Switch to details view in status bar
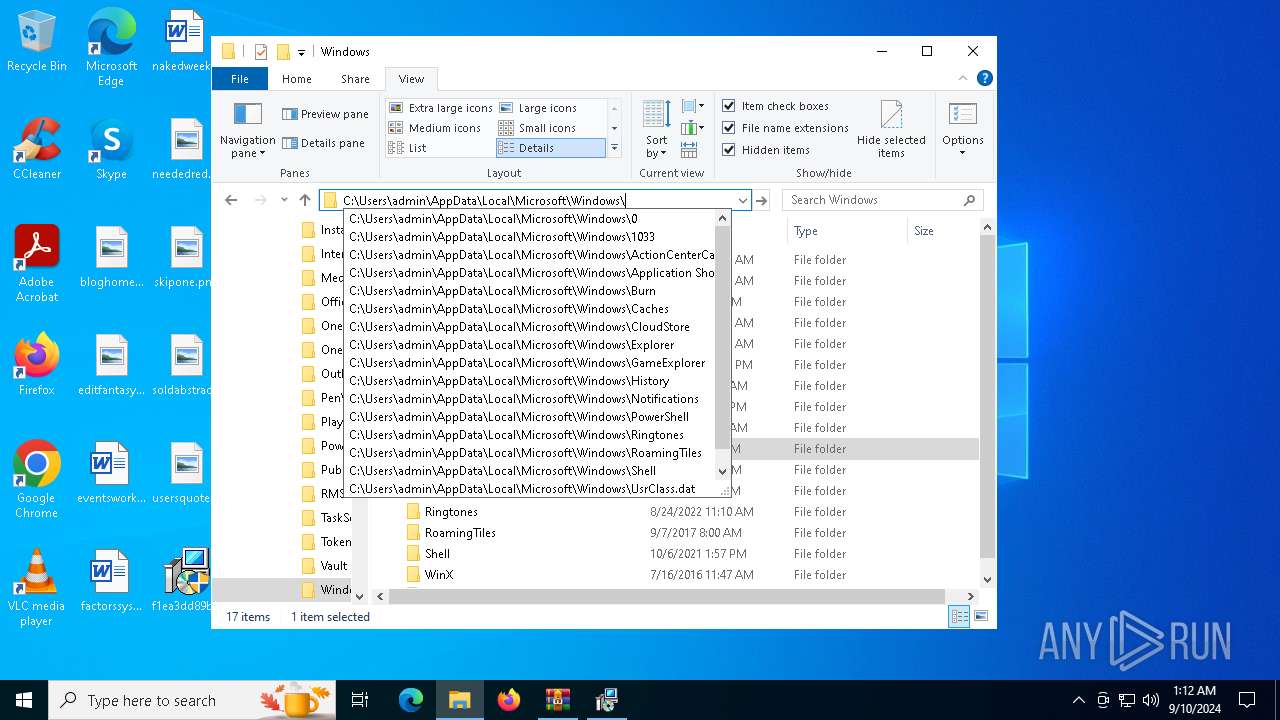 (x=959, y=617)
